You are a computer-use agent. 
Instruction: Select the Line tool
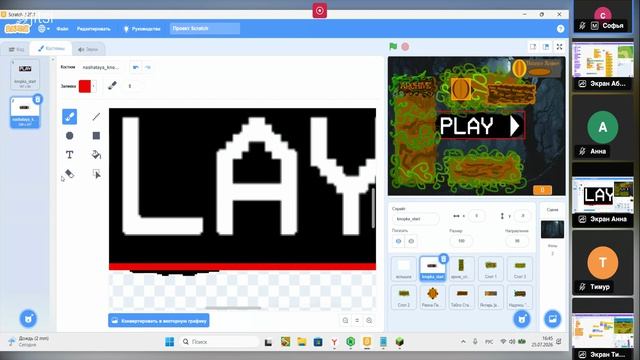tap(96, 117)
